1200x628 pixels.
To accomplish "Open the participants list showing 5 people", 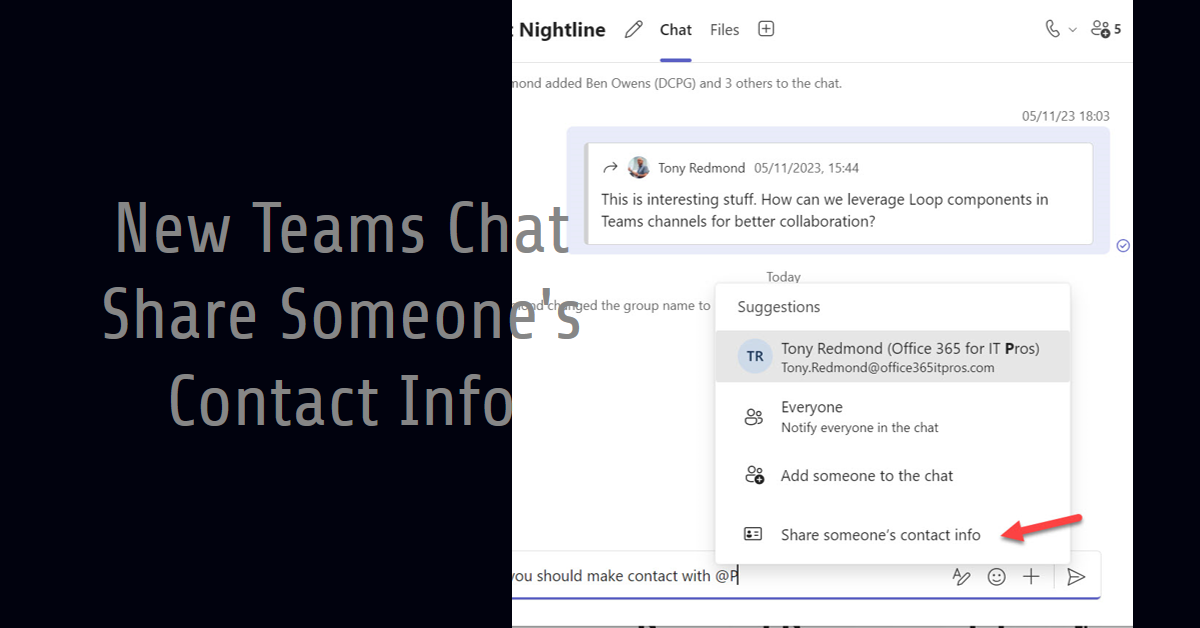I will [x=1105, y=29].
